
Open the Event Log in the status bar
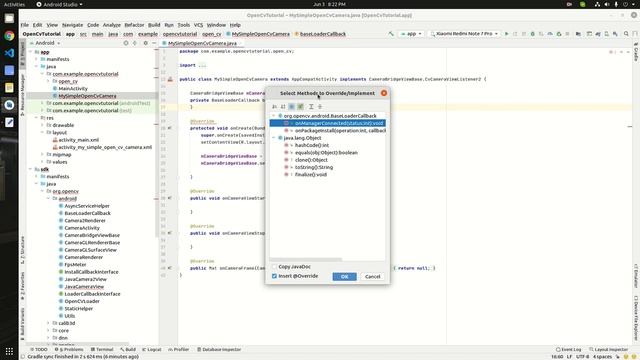coord(569,349)
